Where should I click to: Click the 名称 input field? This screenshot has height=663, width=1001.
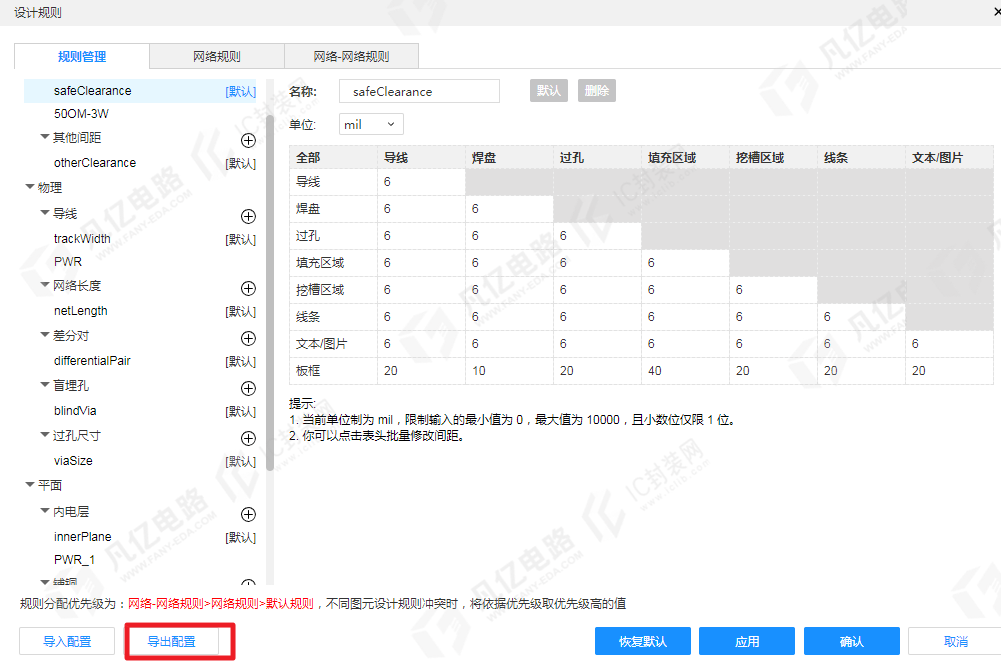[x=419, y=91]
